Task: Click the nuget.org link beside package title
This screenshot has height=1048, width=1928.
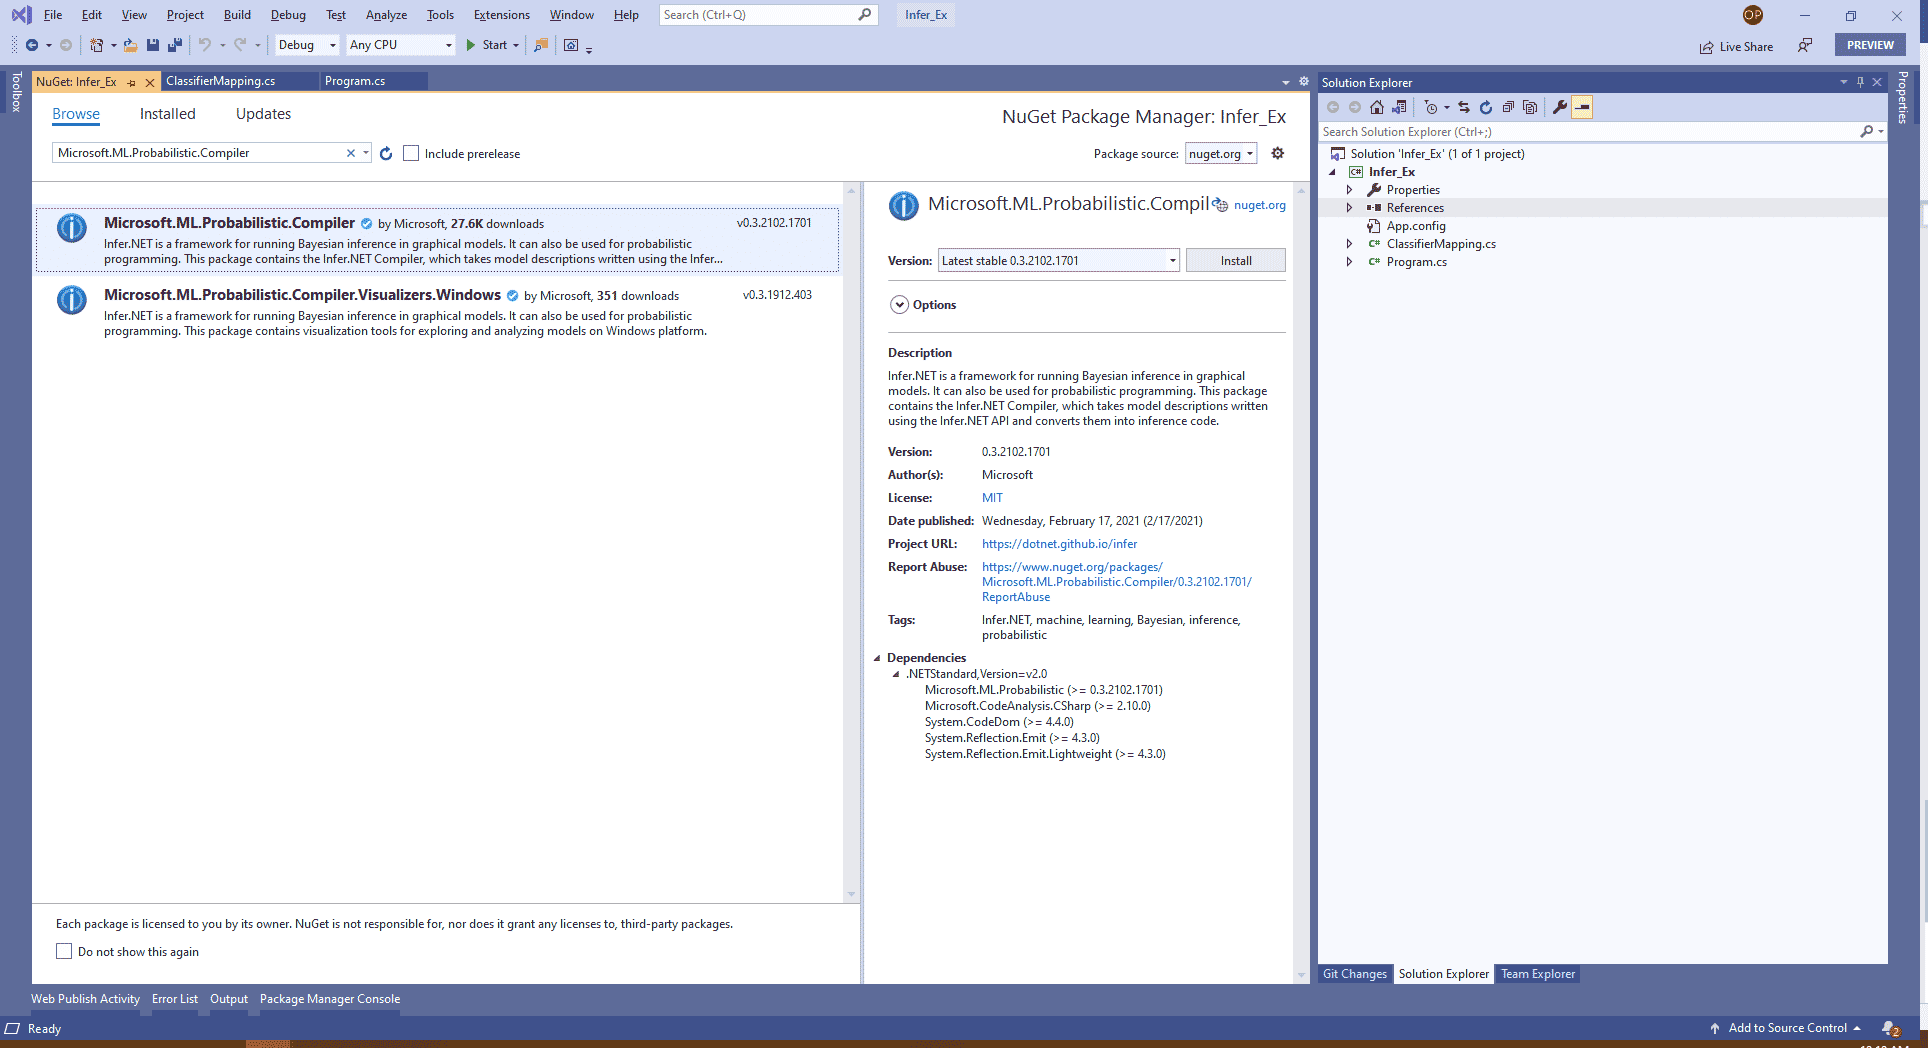Action: click(1259, 205)
